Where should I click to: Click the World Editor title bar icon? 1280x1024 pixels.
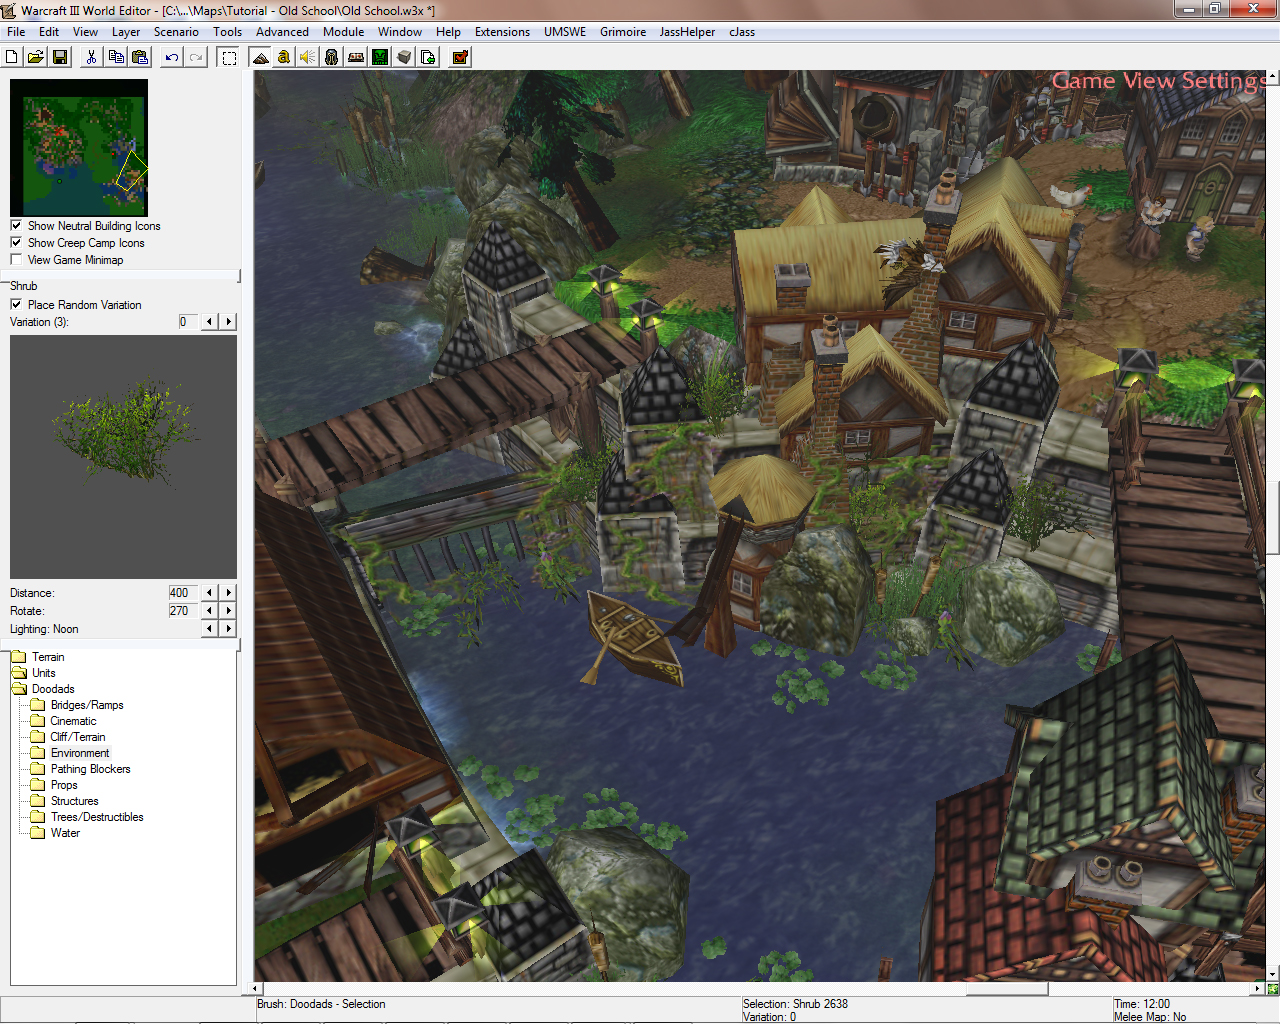pos(10,10)
